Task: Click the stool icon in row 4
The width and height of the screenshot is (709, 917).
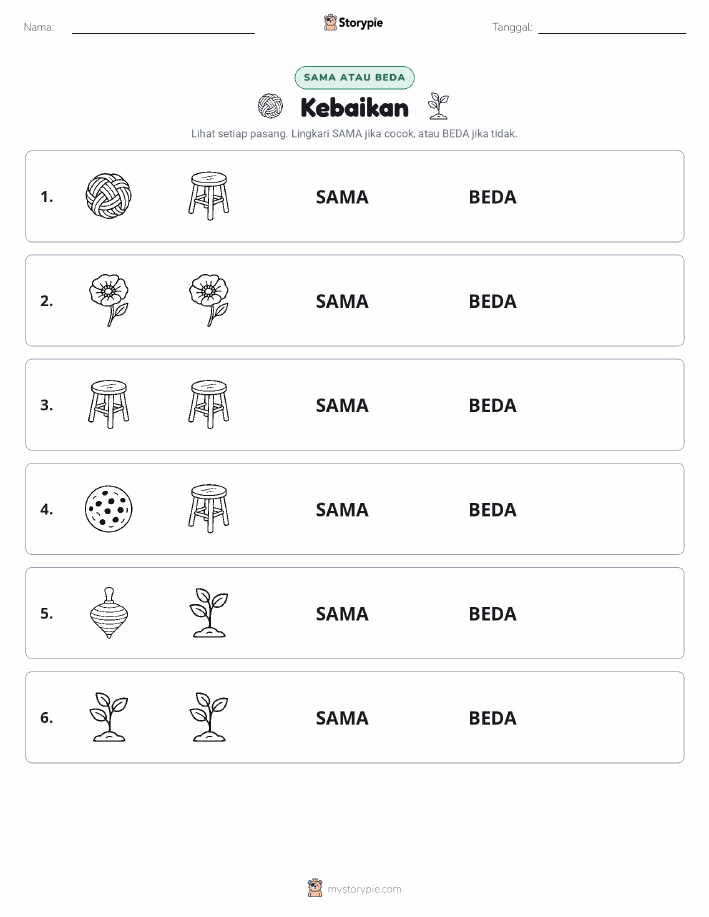Action: point(209,509)
